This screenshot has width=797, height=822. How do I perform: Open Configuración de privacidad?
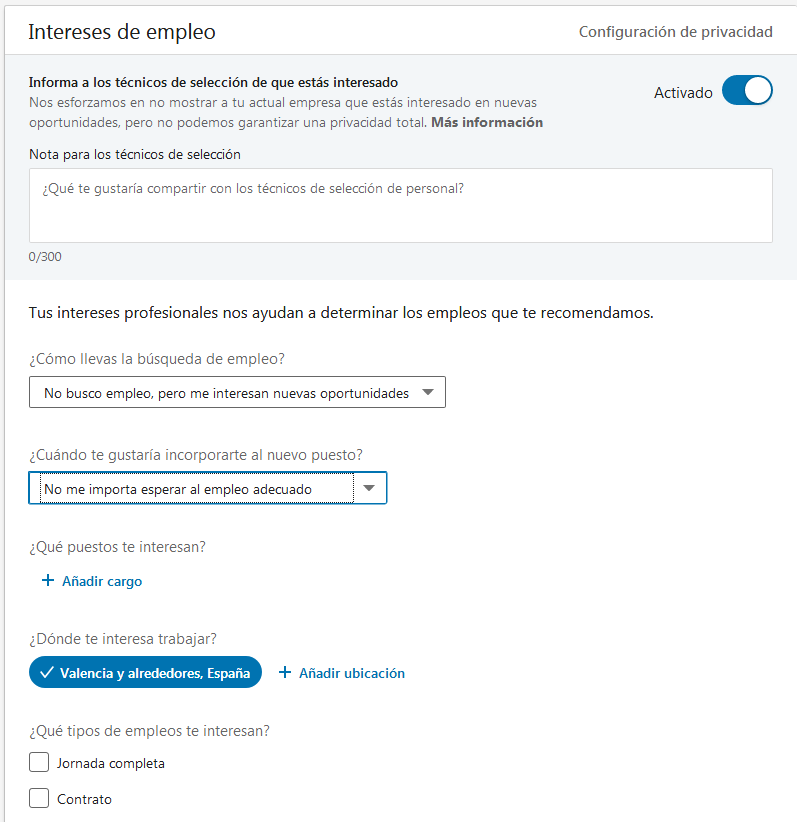[676, 32]
